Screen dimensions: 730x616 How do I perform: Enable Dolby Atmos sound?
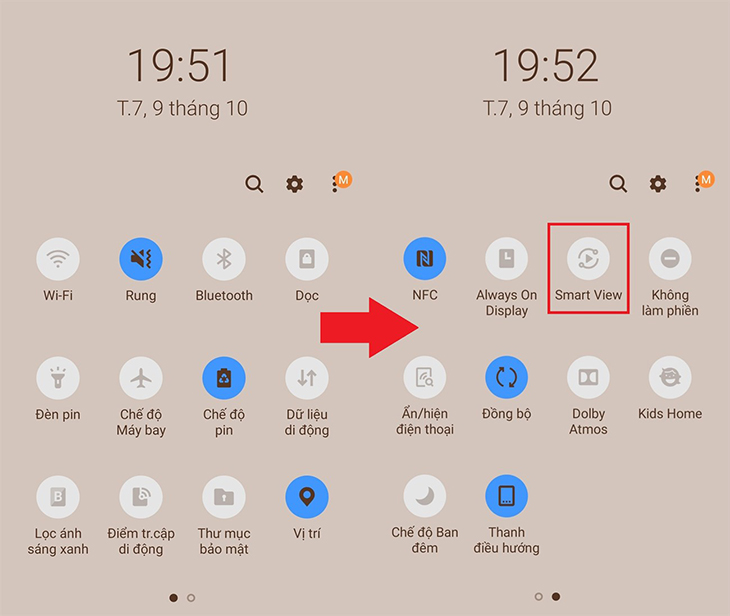click(588, 377)
